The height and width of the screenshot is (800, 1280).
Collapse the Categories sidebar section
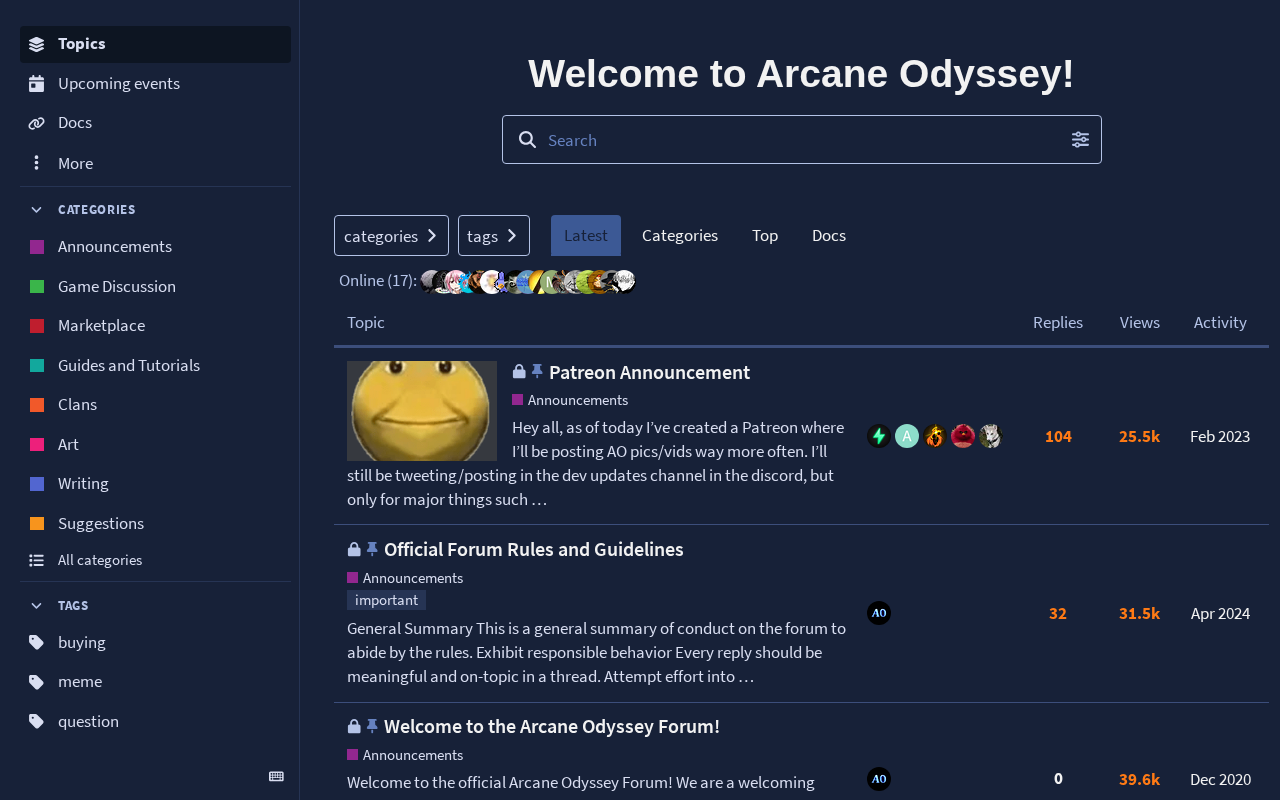pyautogui.click(x=37, y=210)
